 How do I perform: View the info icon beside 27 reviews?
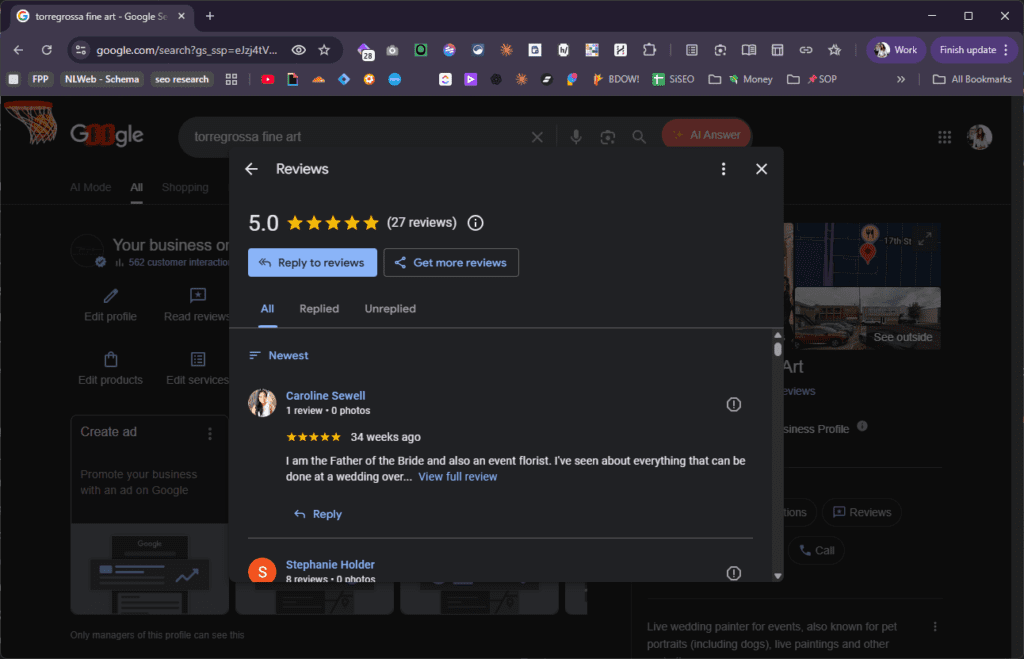475,223
